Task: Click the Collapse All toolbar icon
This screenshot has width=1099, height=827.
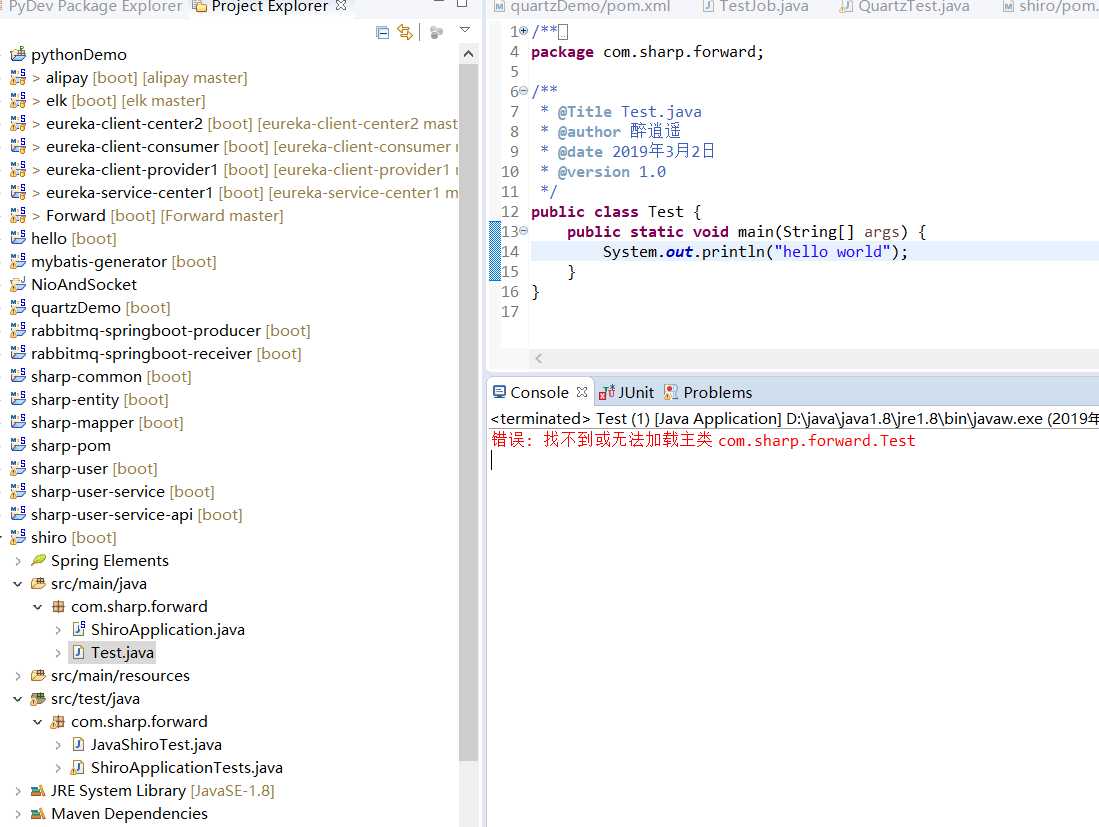Action: click(382, 32)
